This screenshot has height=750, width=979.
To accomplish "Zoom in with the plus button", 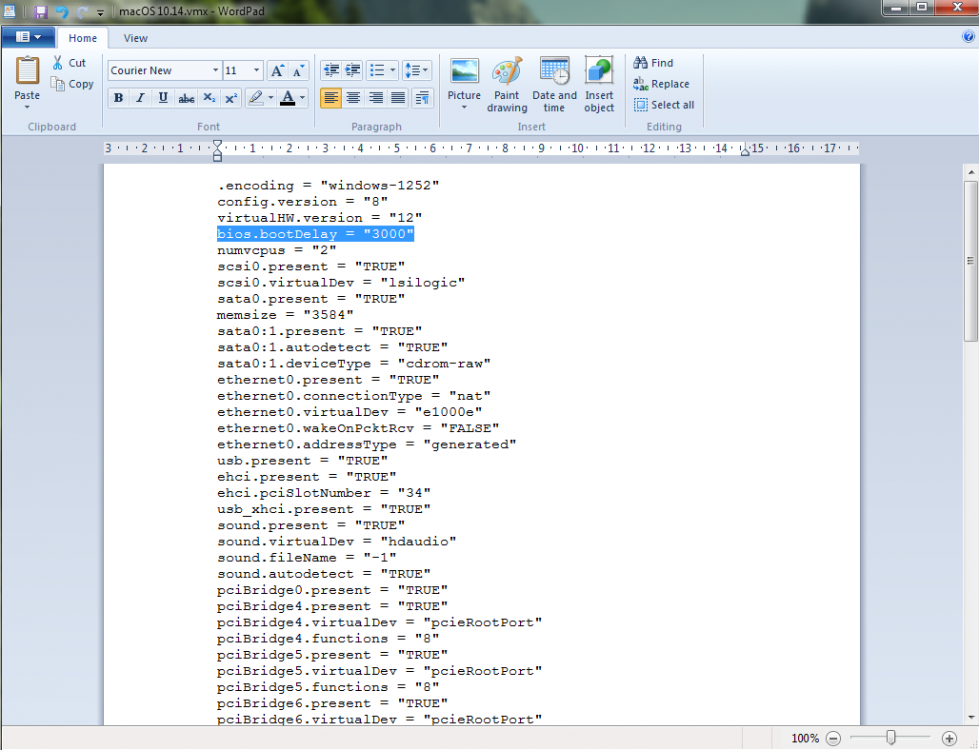I will coord(949,738).
